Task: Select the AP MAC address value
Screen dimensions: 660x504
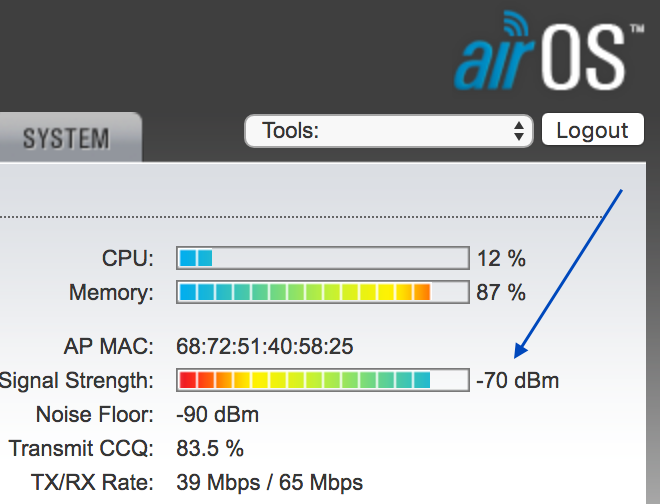Action: (x=264, y=347)
